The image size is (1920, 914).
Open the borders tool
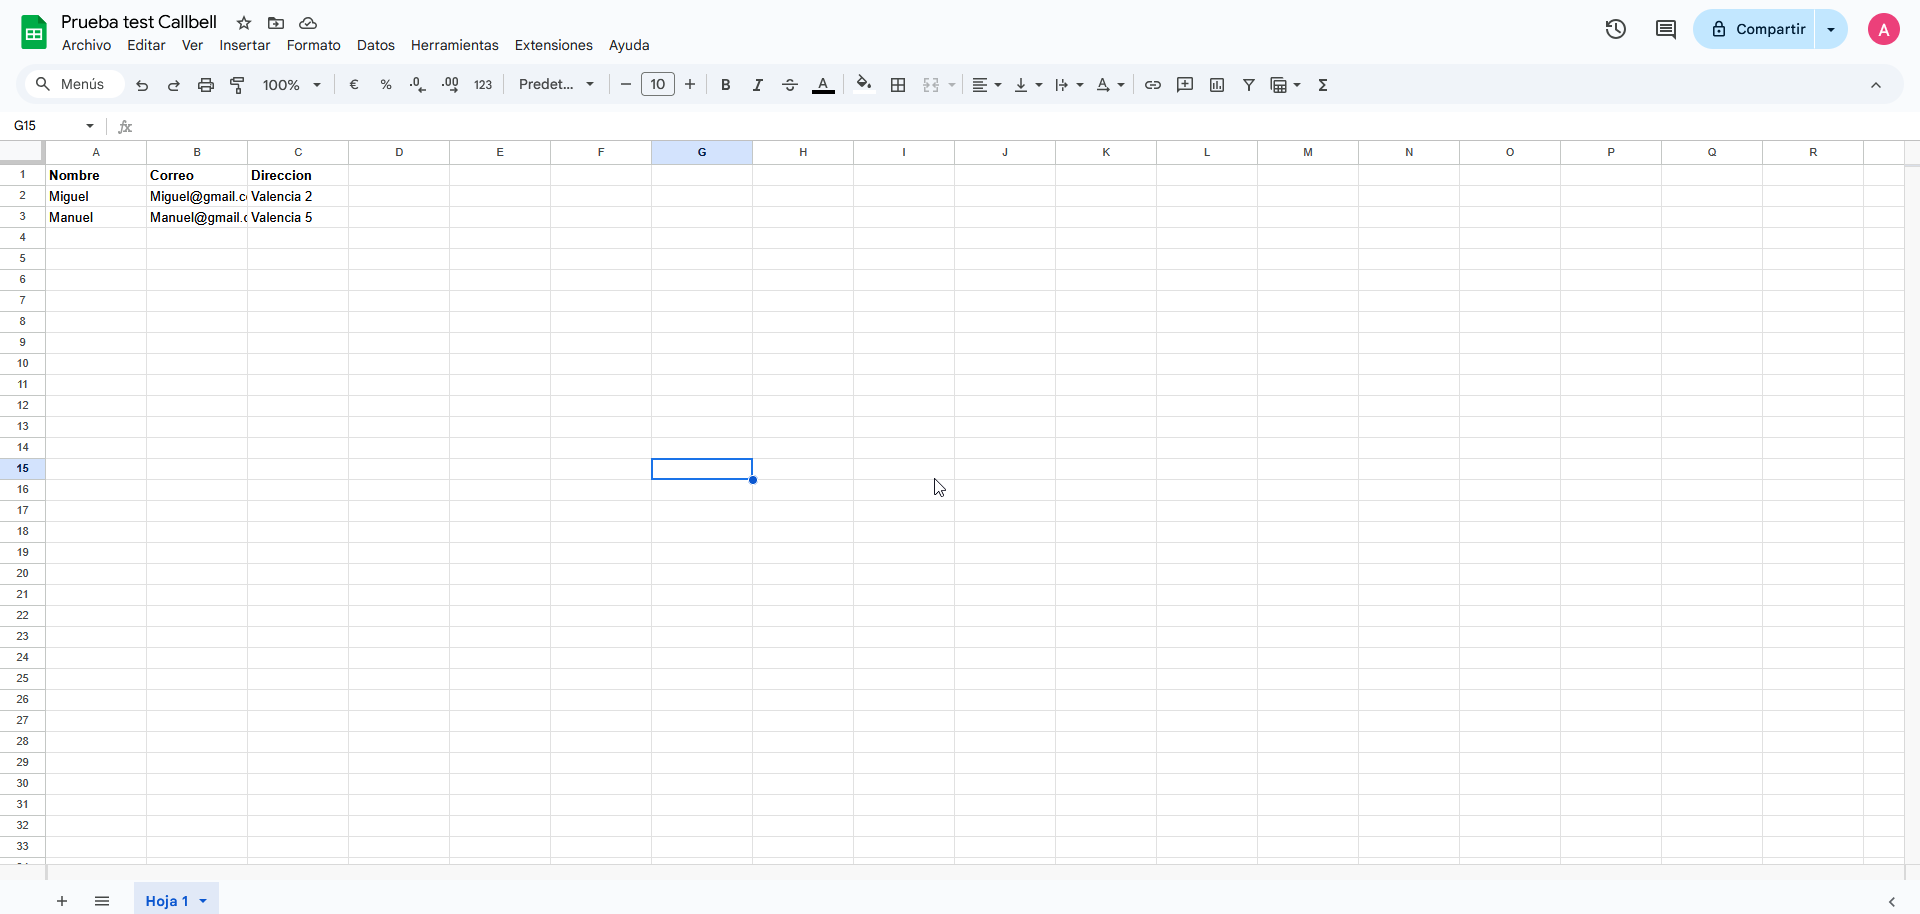click(898, 85)
